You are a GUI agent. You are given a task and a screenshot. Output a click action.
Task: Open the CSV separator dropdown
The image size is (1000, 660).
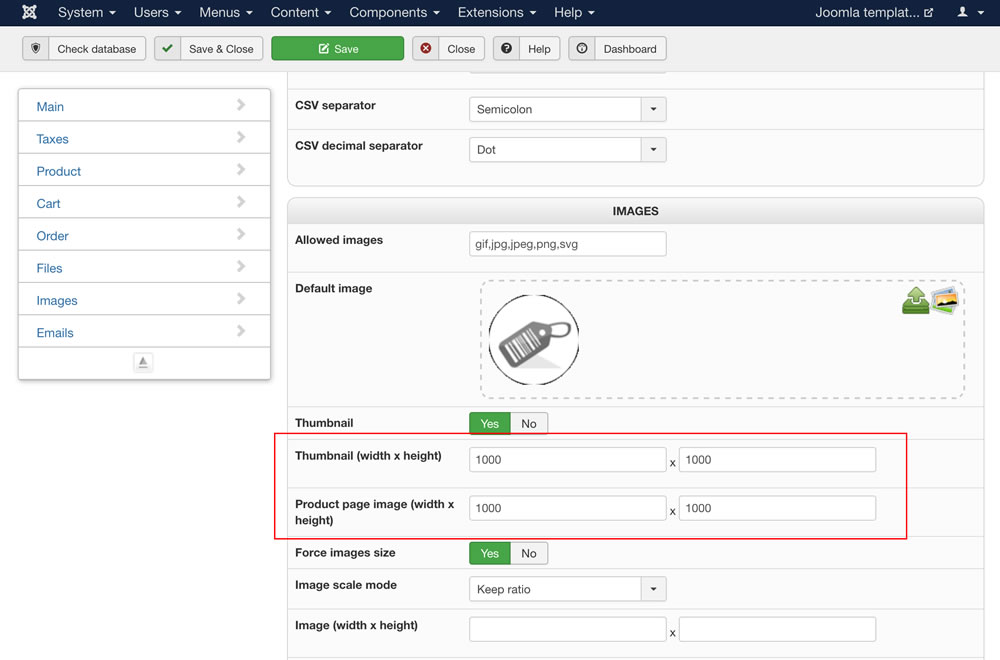tap(653, 110)
